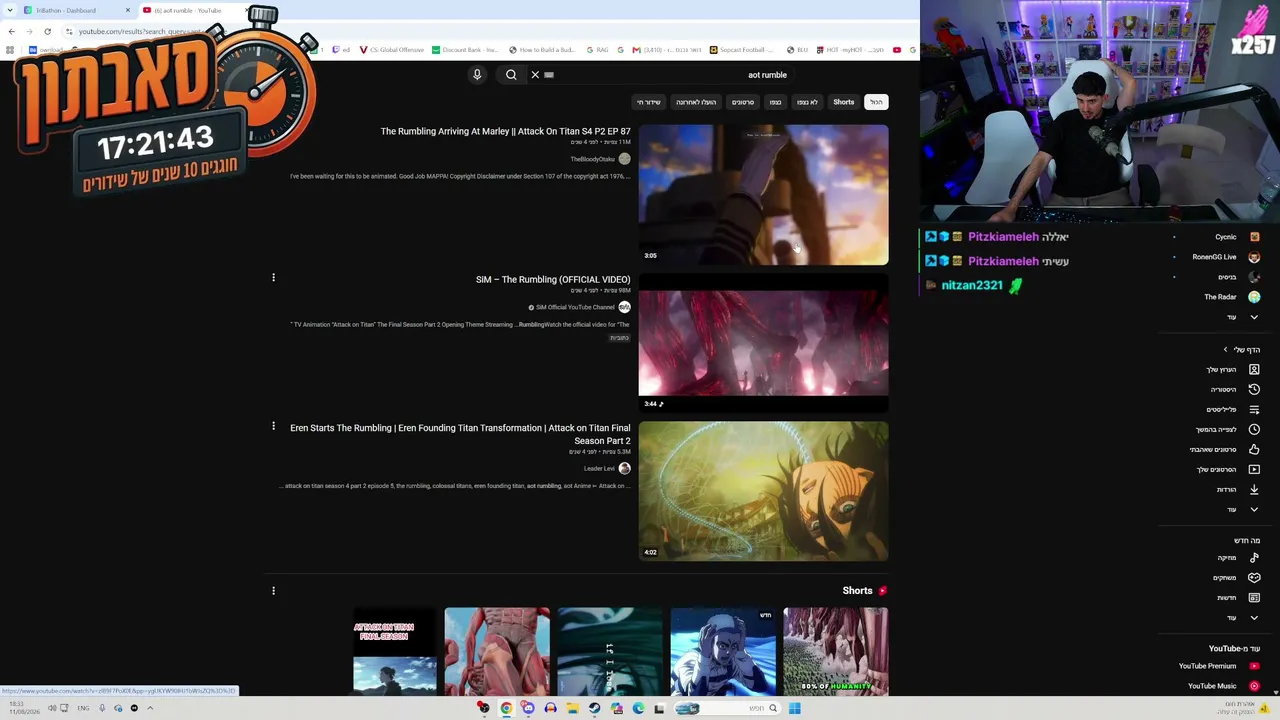Switch to the InBathon Dashboard browser tab
The width and height of the screenshot is (1280, 720).
75,10
